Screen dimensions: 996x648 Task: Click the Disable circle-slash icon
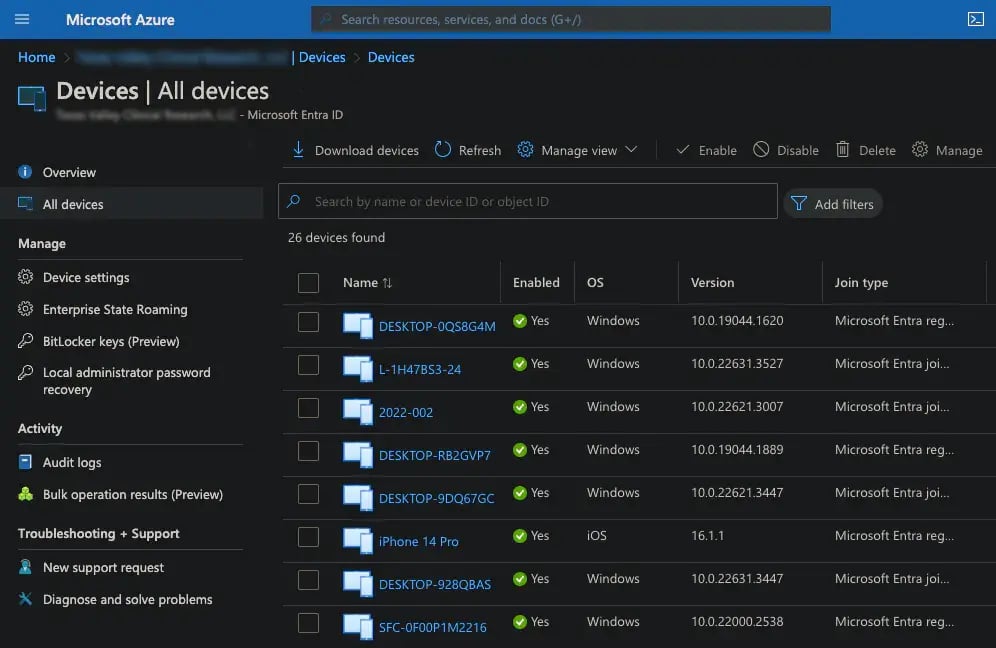[761, 150]
